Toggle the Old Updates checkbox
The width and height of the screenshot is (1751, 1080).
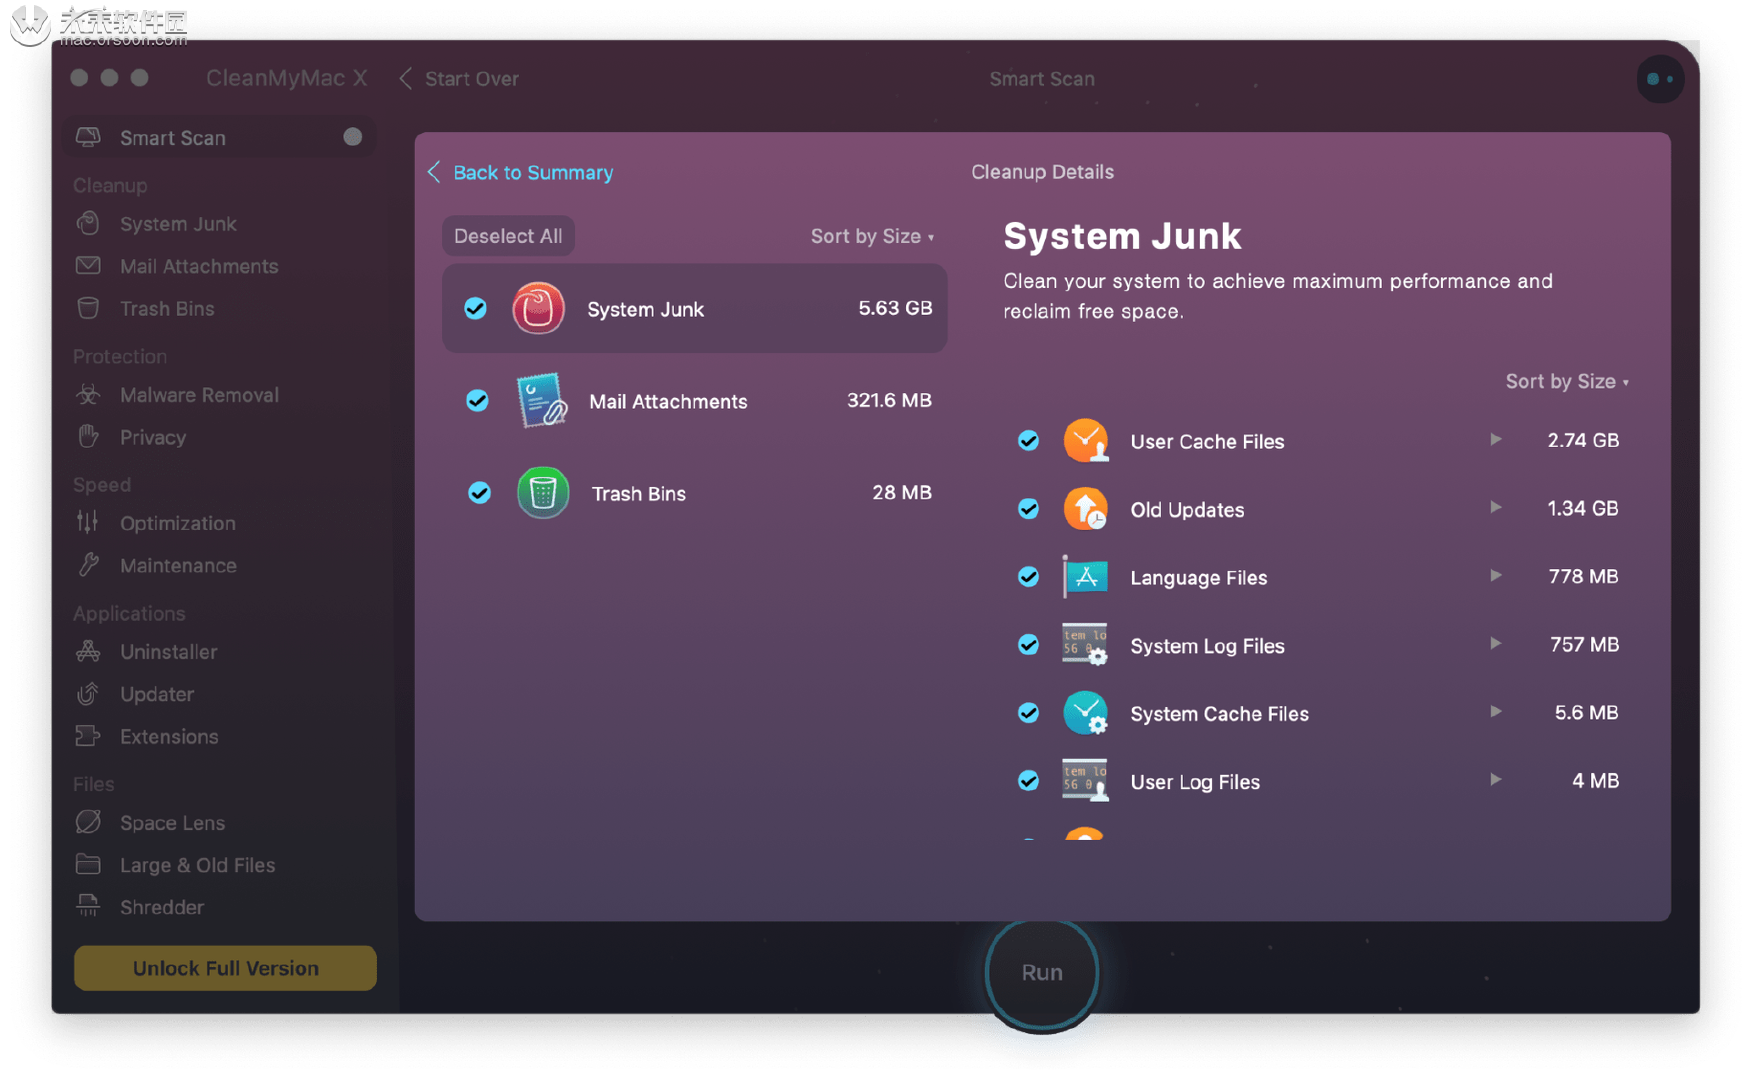[1028, 508]
